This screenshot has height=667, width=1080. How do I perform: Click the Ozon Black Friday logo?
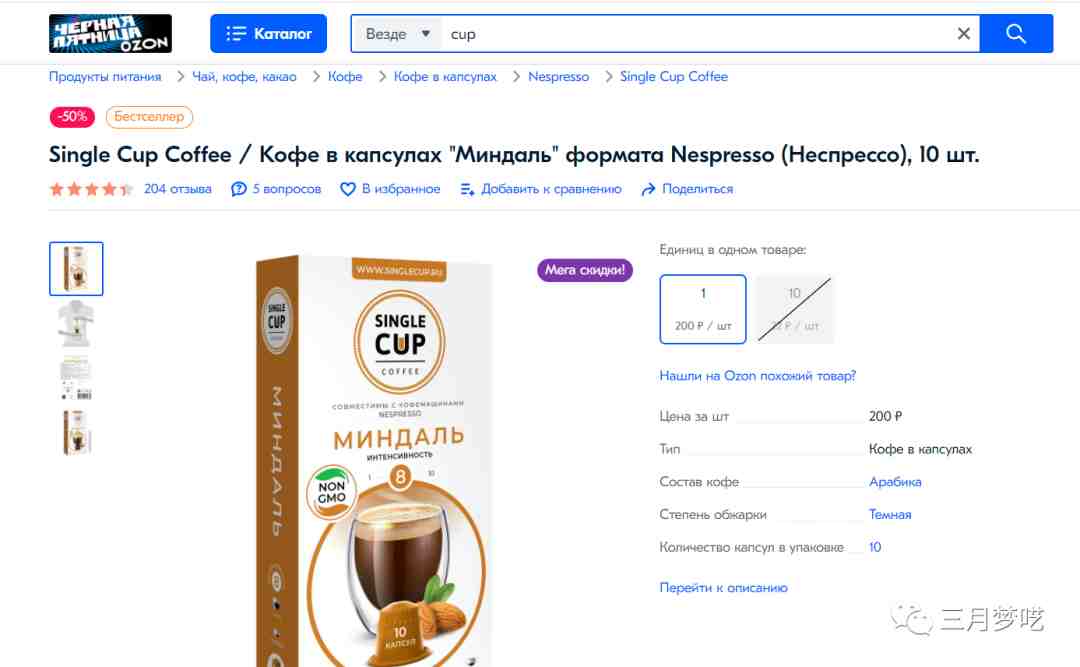pos(110,33)
